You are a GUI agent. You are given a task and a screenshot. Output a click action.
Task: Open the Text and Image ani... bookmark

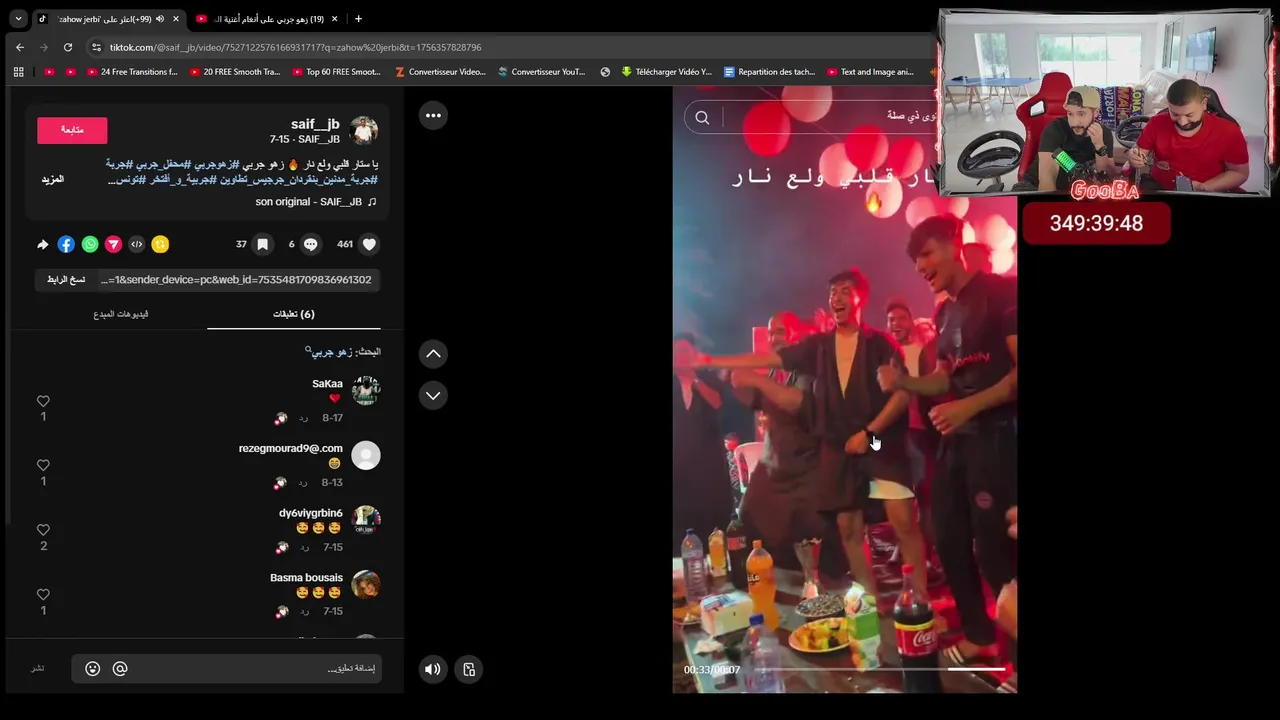pos(870,72)
